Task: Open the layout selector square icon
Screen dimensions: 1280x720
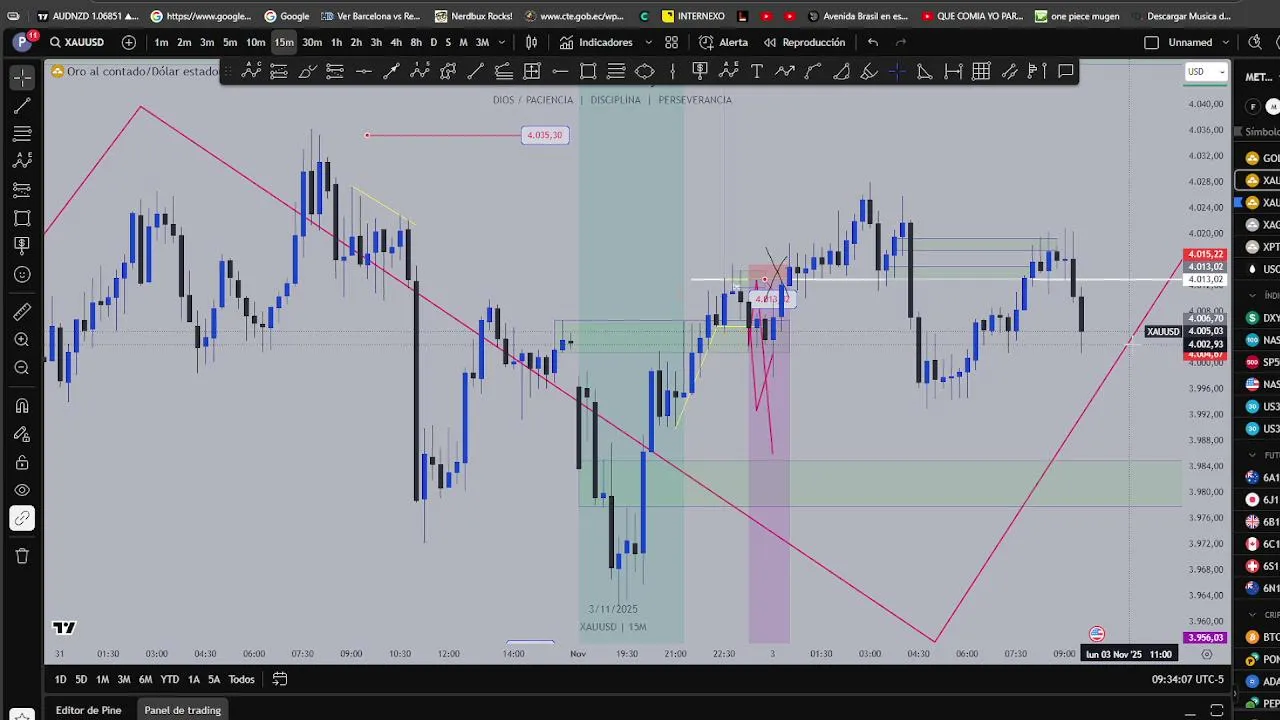Action: point(1151,42)
